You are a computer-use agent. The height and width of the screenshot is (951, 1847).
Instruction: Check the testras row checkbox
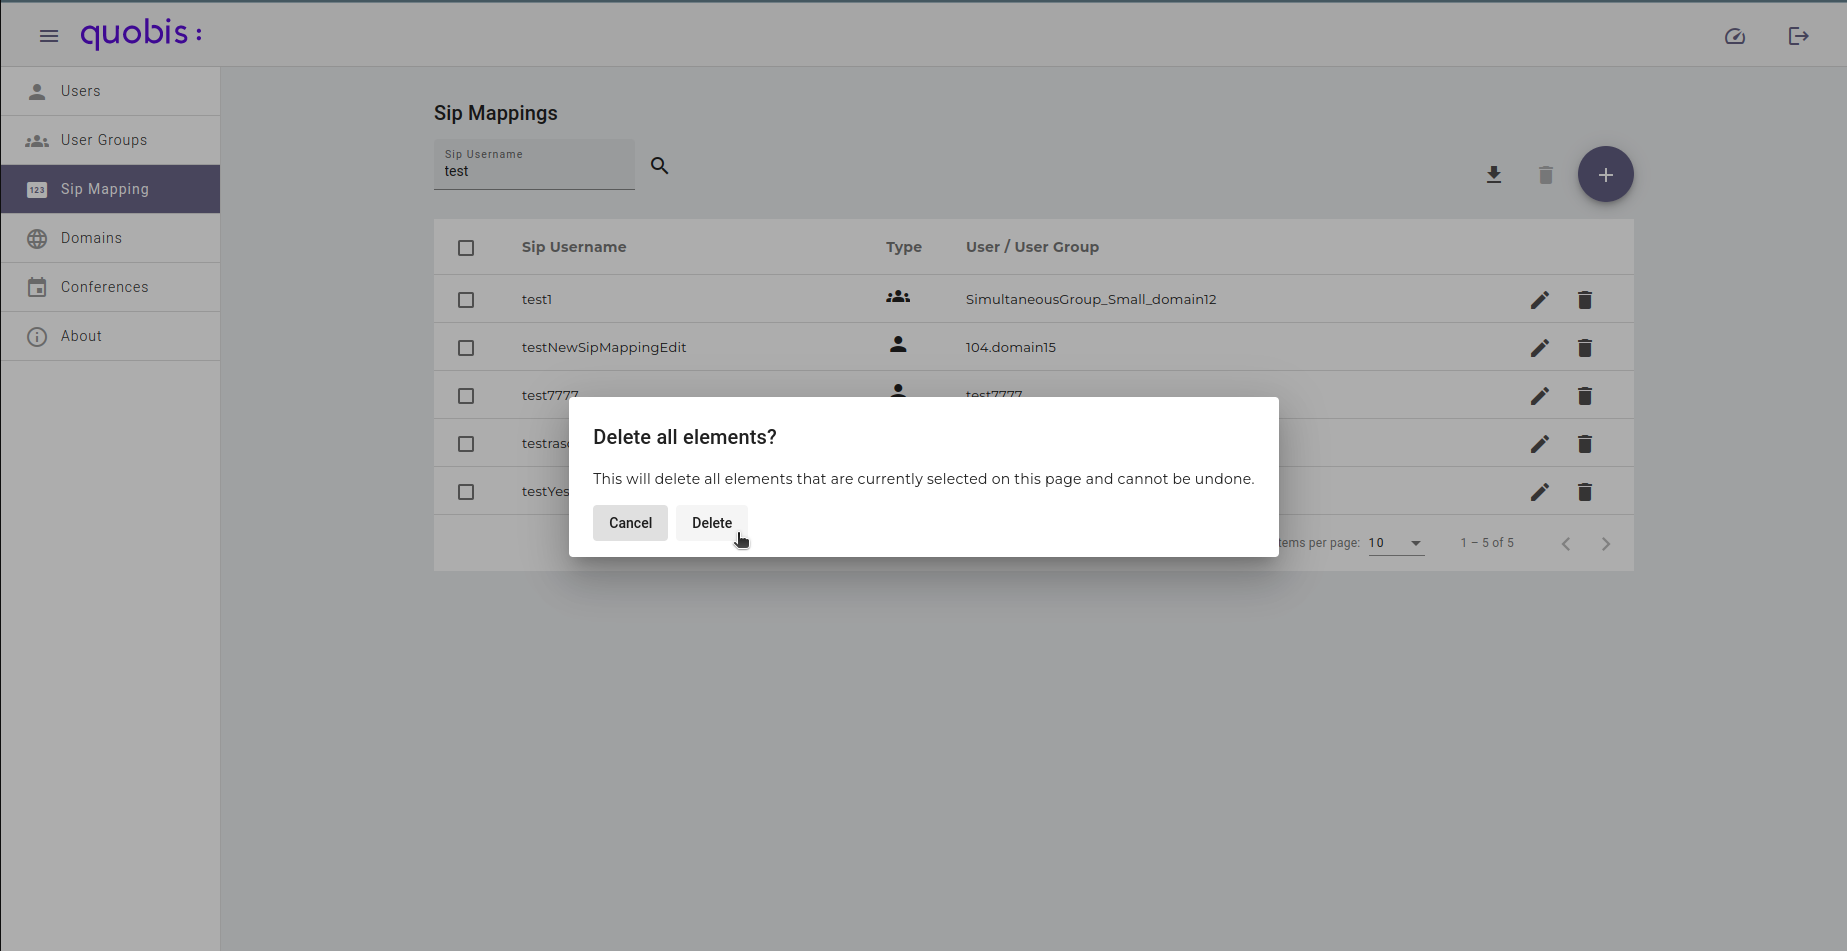(466, 444)
